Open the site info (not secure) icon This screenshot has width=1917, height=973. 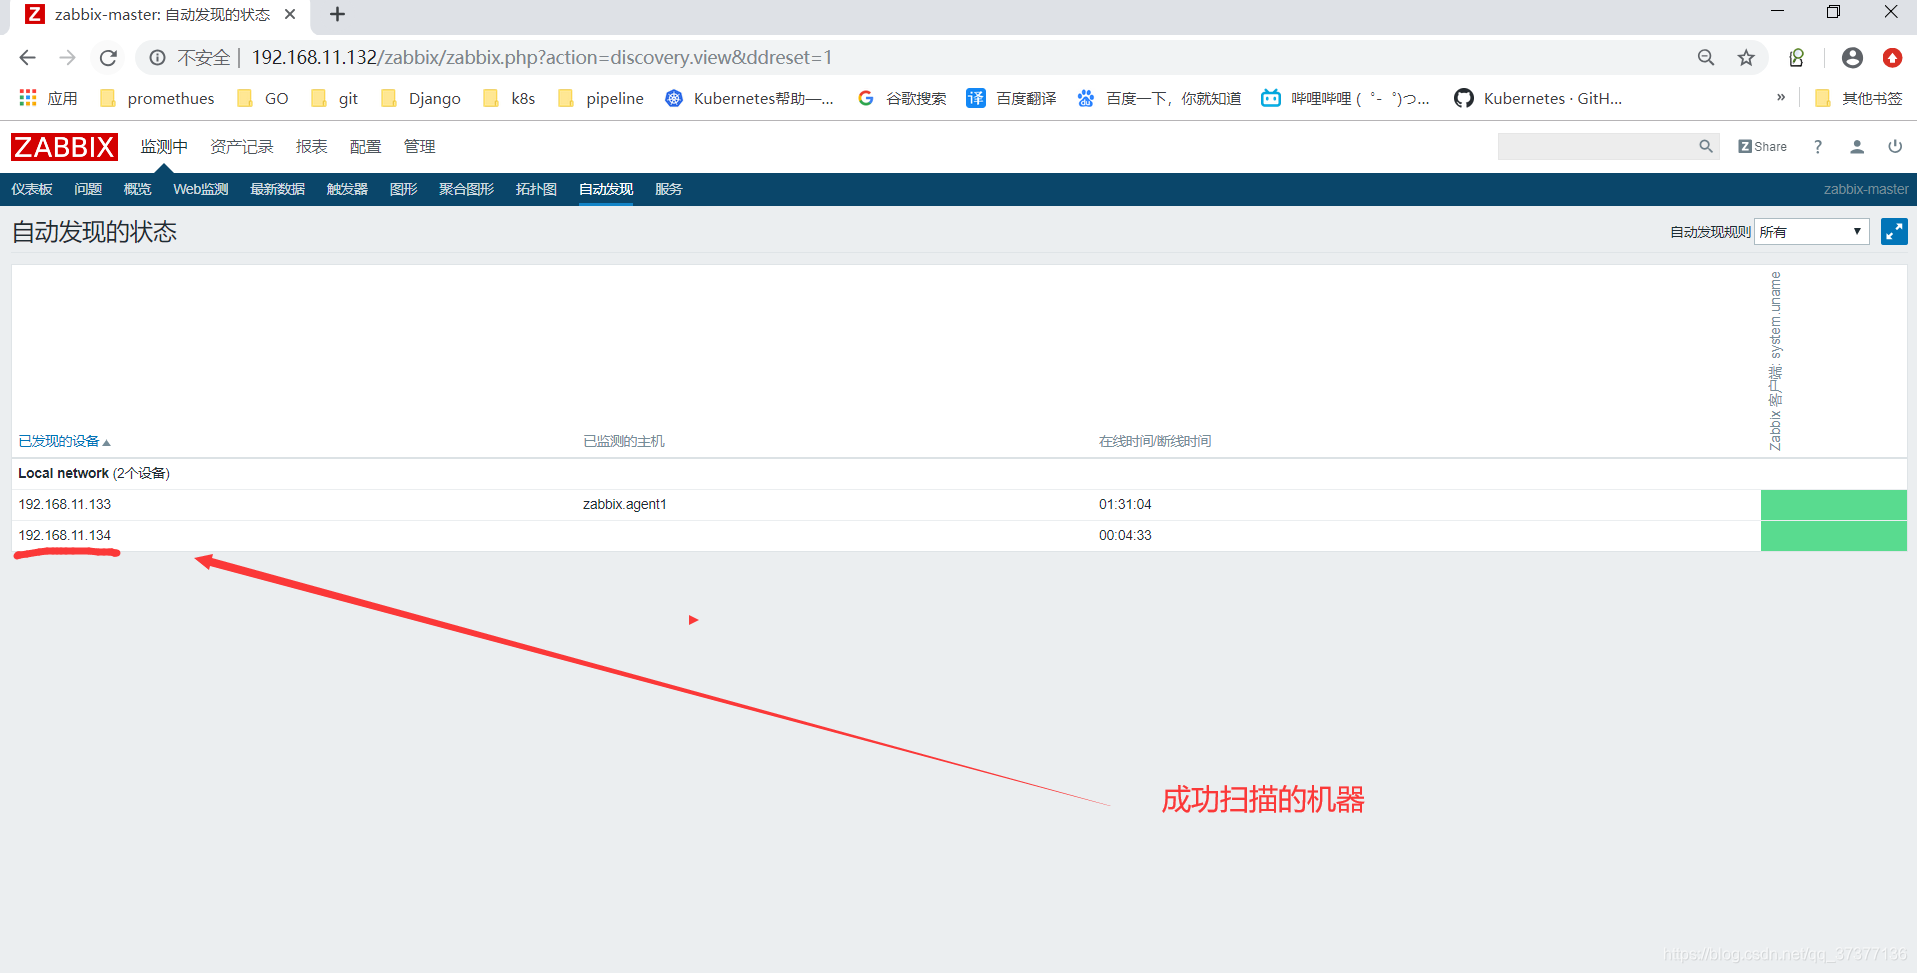(157, 58)
